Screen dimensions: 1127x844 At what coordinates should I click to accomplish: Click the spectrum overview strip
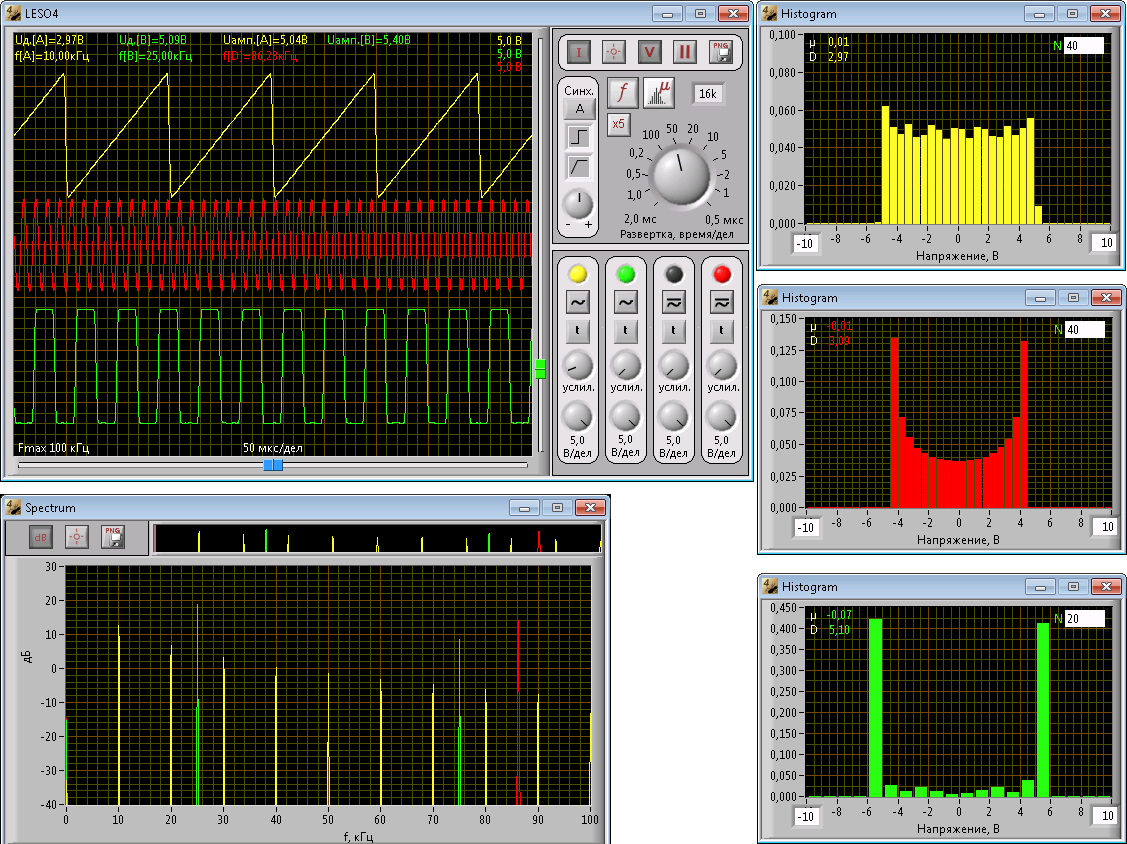[x=378, y=538]
